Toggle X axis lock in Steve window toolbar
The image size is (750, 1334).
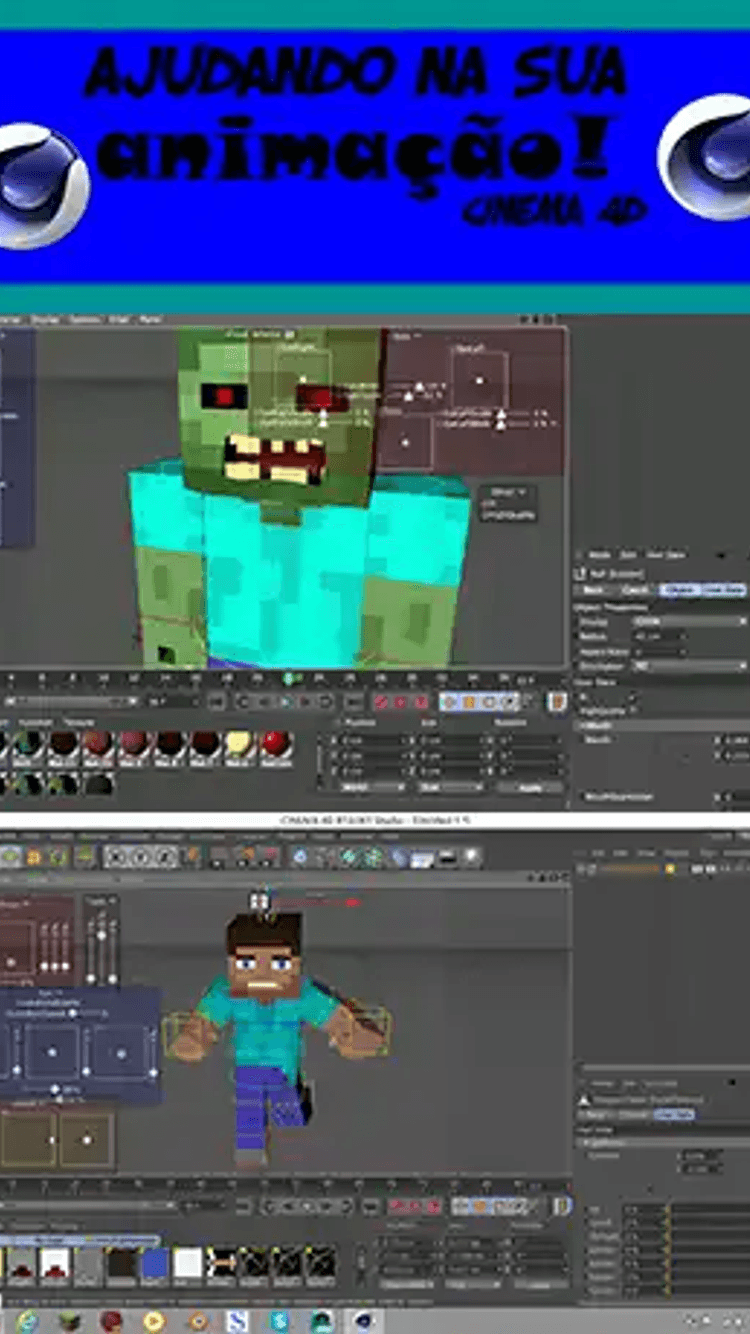117,858
